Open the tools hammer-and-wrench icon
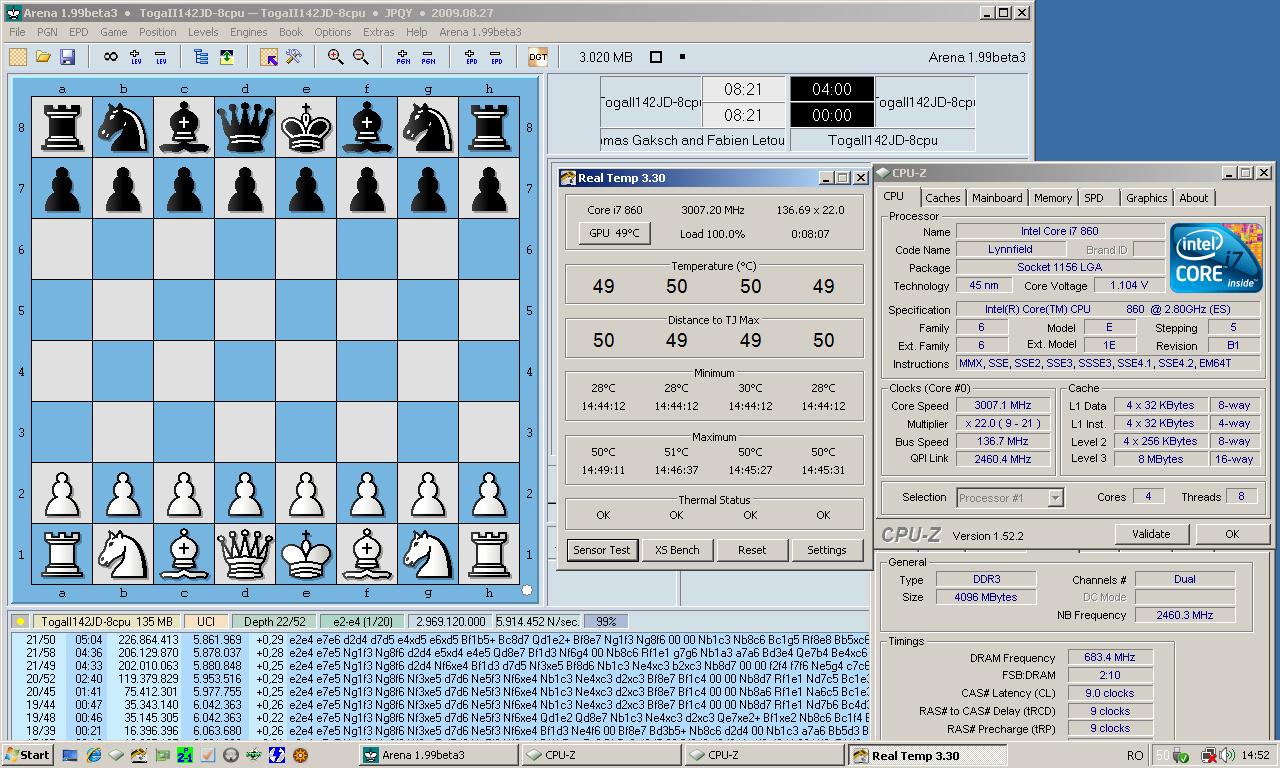This screenshot has width=1280, height=768. (x=293, y=57)
